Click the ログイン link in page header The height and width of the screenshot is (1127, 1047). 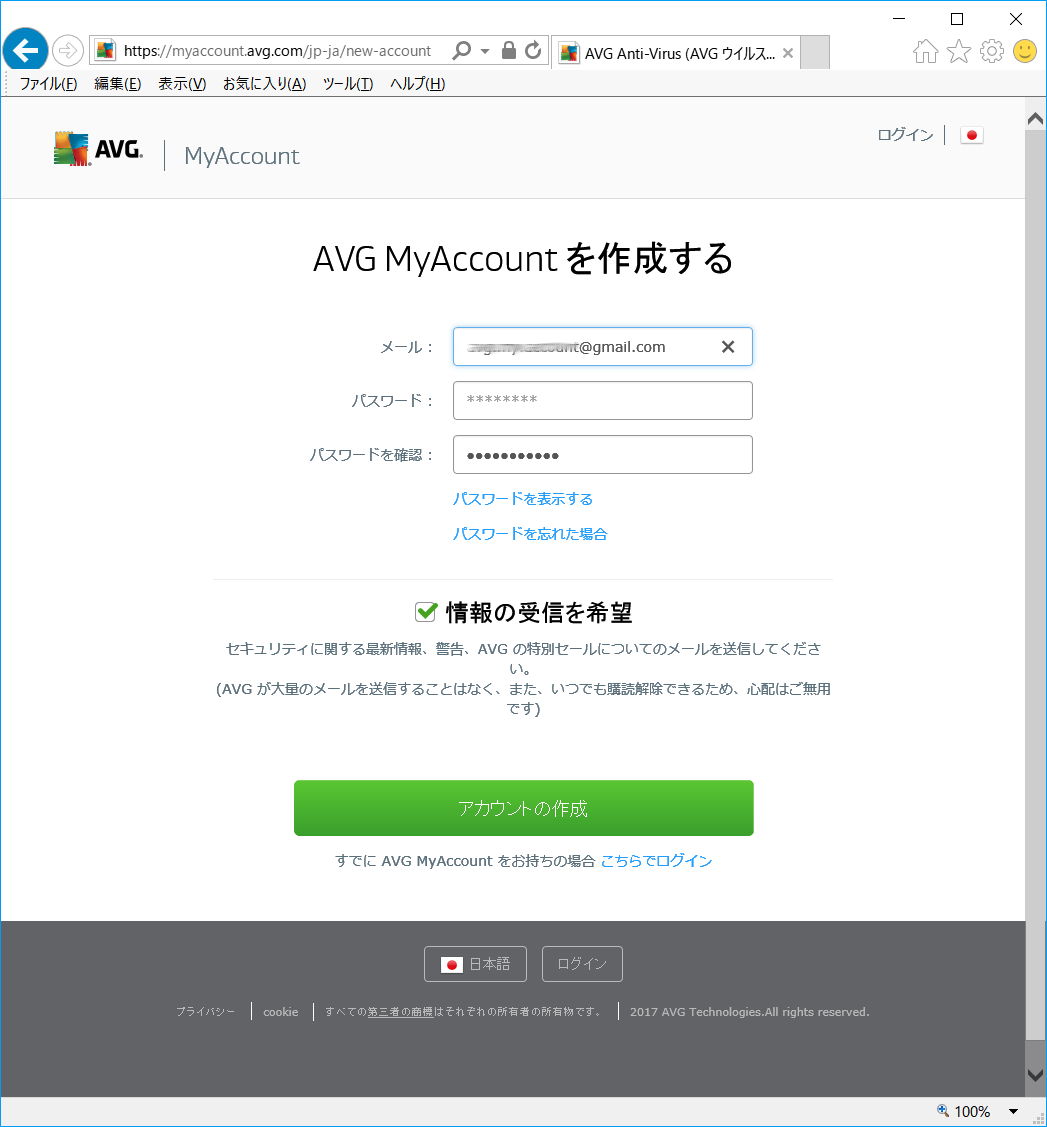pyautogui.click(x=905, y=135)
